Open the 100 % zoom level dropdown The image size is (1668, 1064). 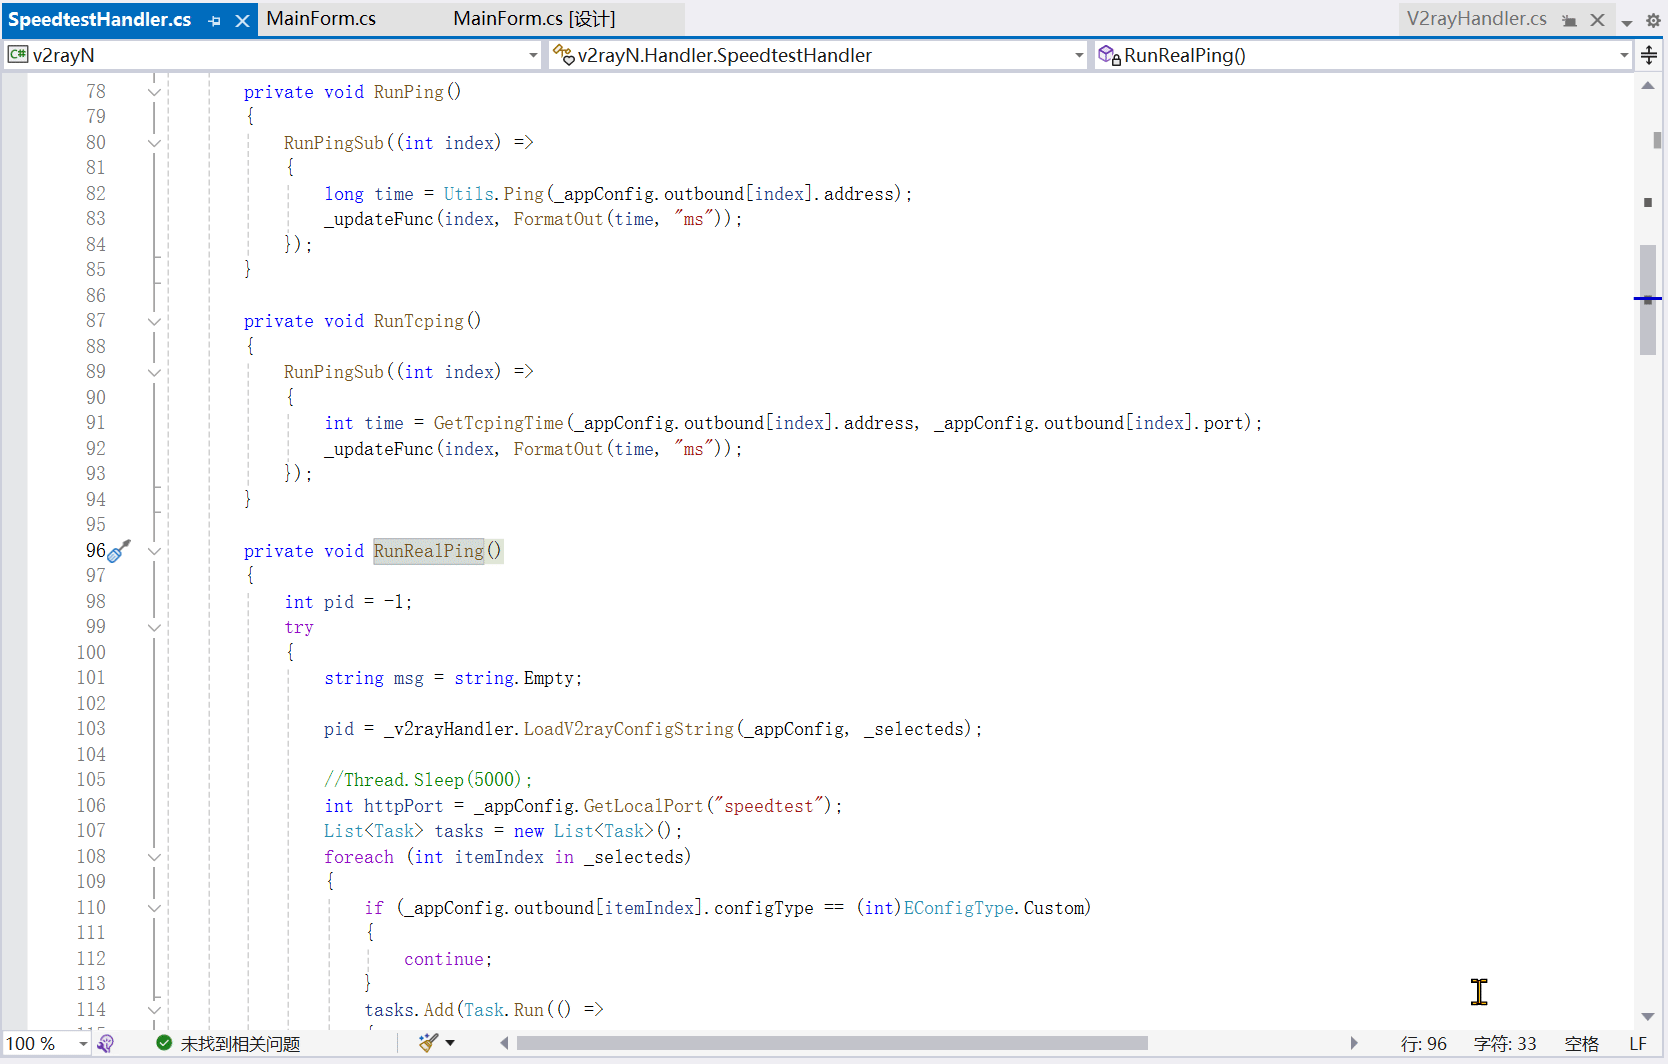[82, 1044]
